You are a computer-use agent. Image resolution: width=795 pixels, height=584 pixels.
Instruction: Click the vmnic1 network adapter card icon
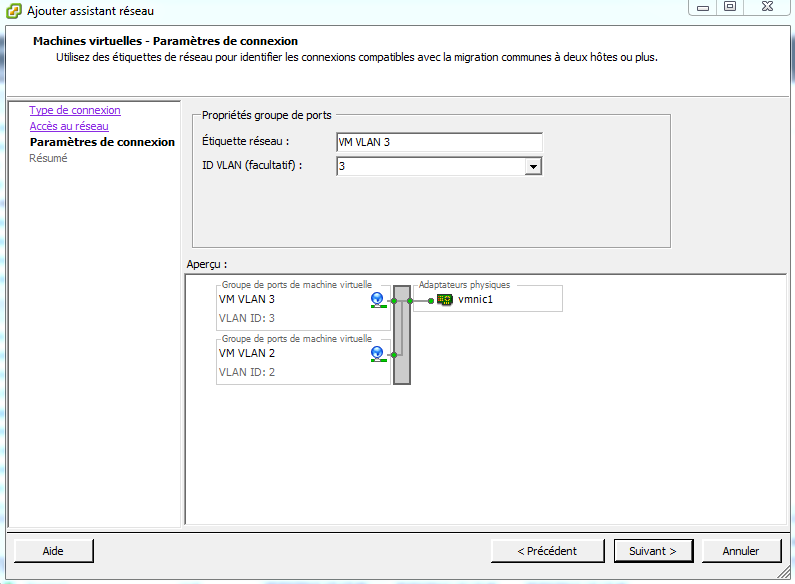[445, 300]
